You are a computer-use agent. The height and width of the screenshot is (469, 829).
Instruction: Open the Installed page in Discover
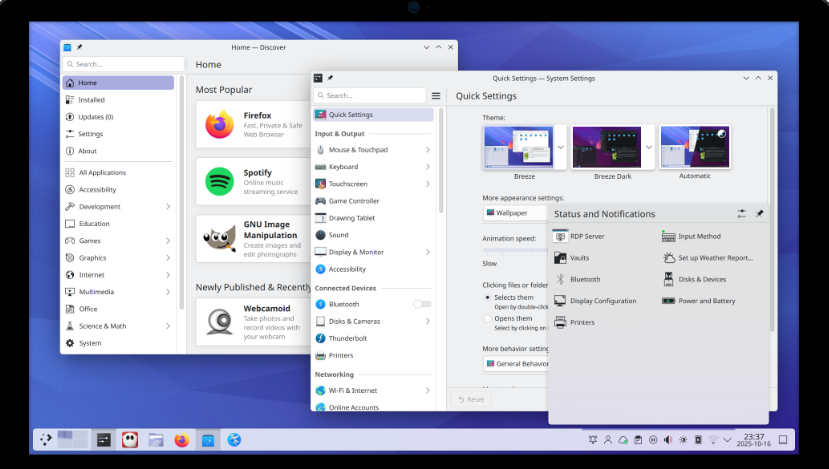coord(91,100)
